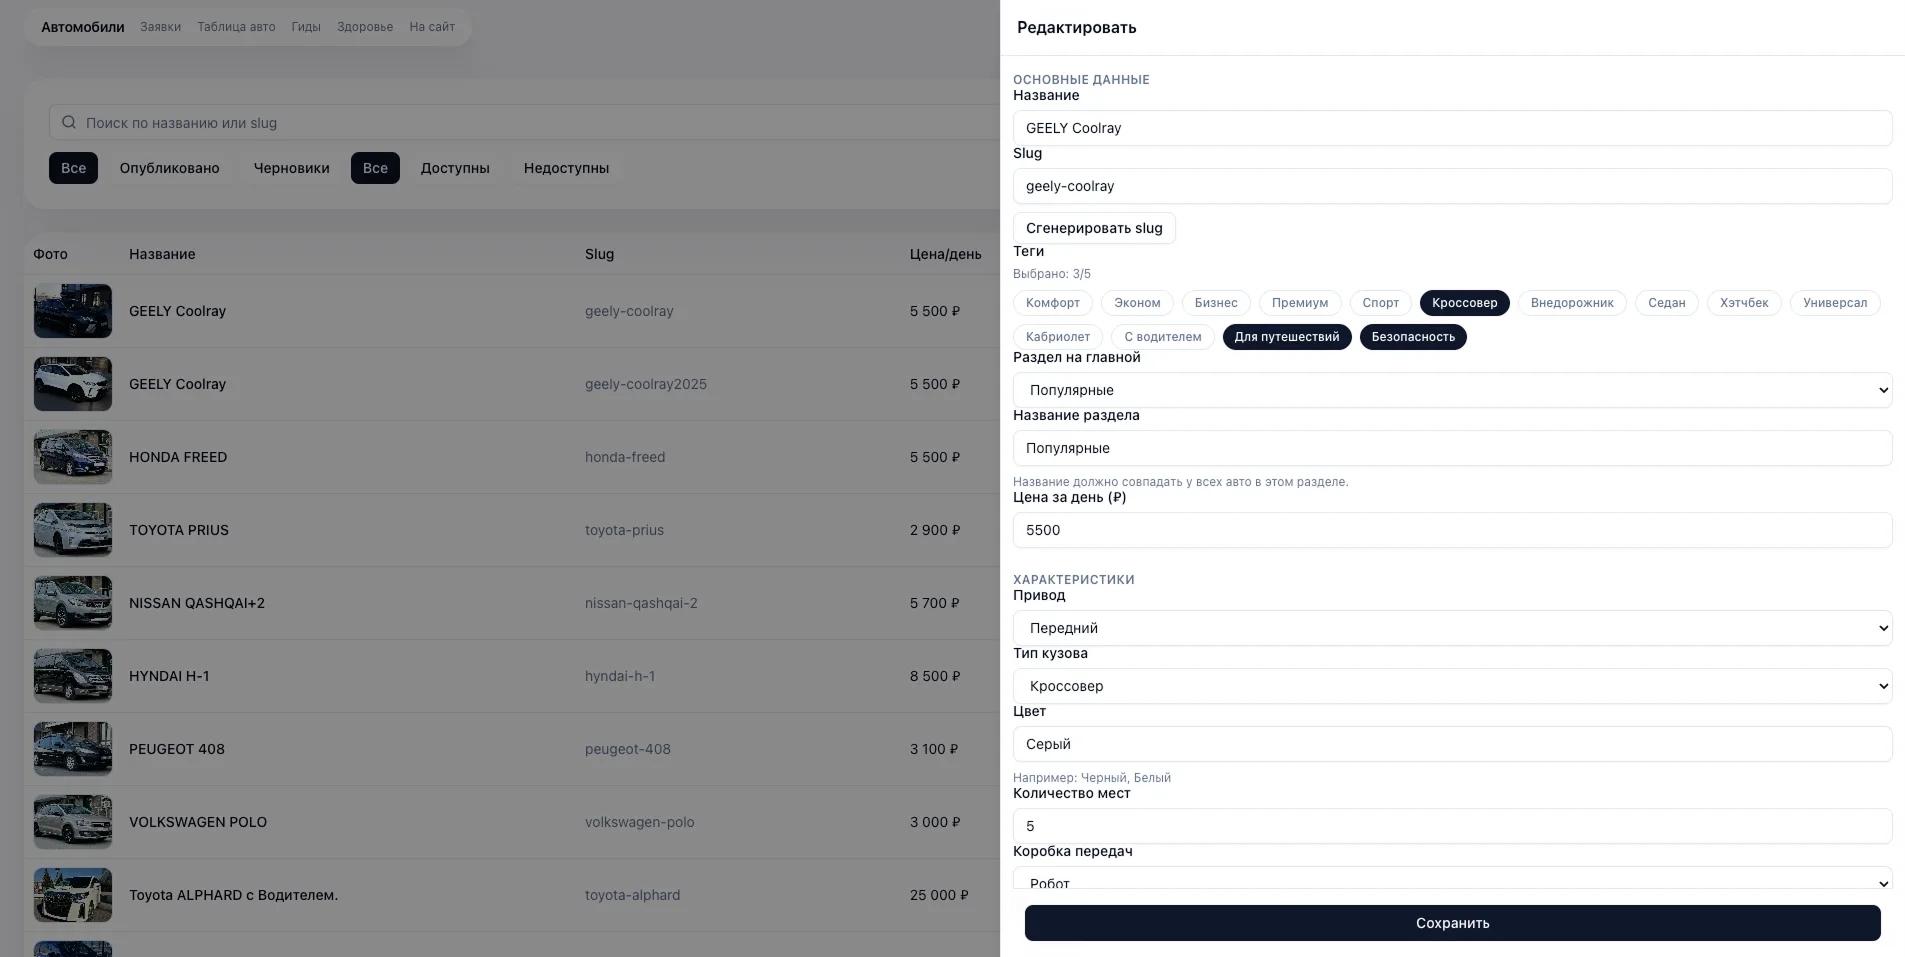Click the Slug input with geely-coolray
1905x957 pixels.
coord(1452,186)
